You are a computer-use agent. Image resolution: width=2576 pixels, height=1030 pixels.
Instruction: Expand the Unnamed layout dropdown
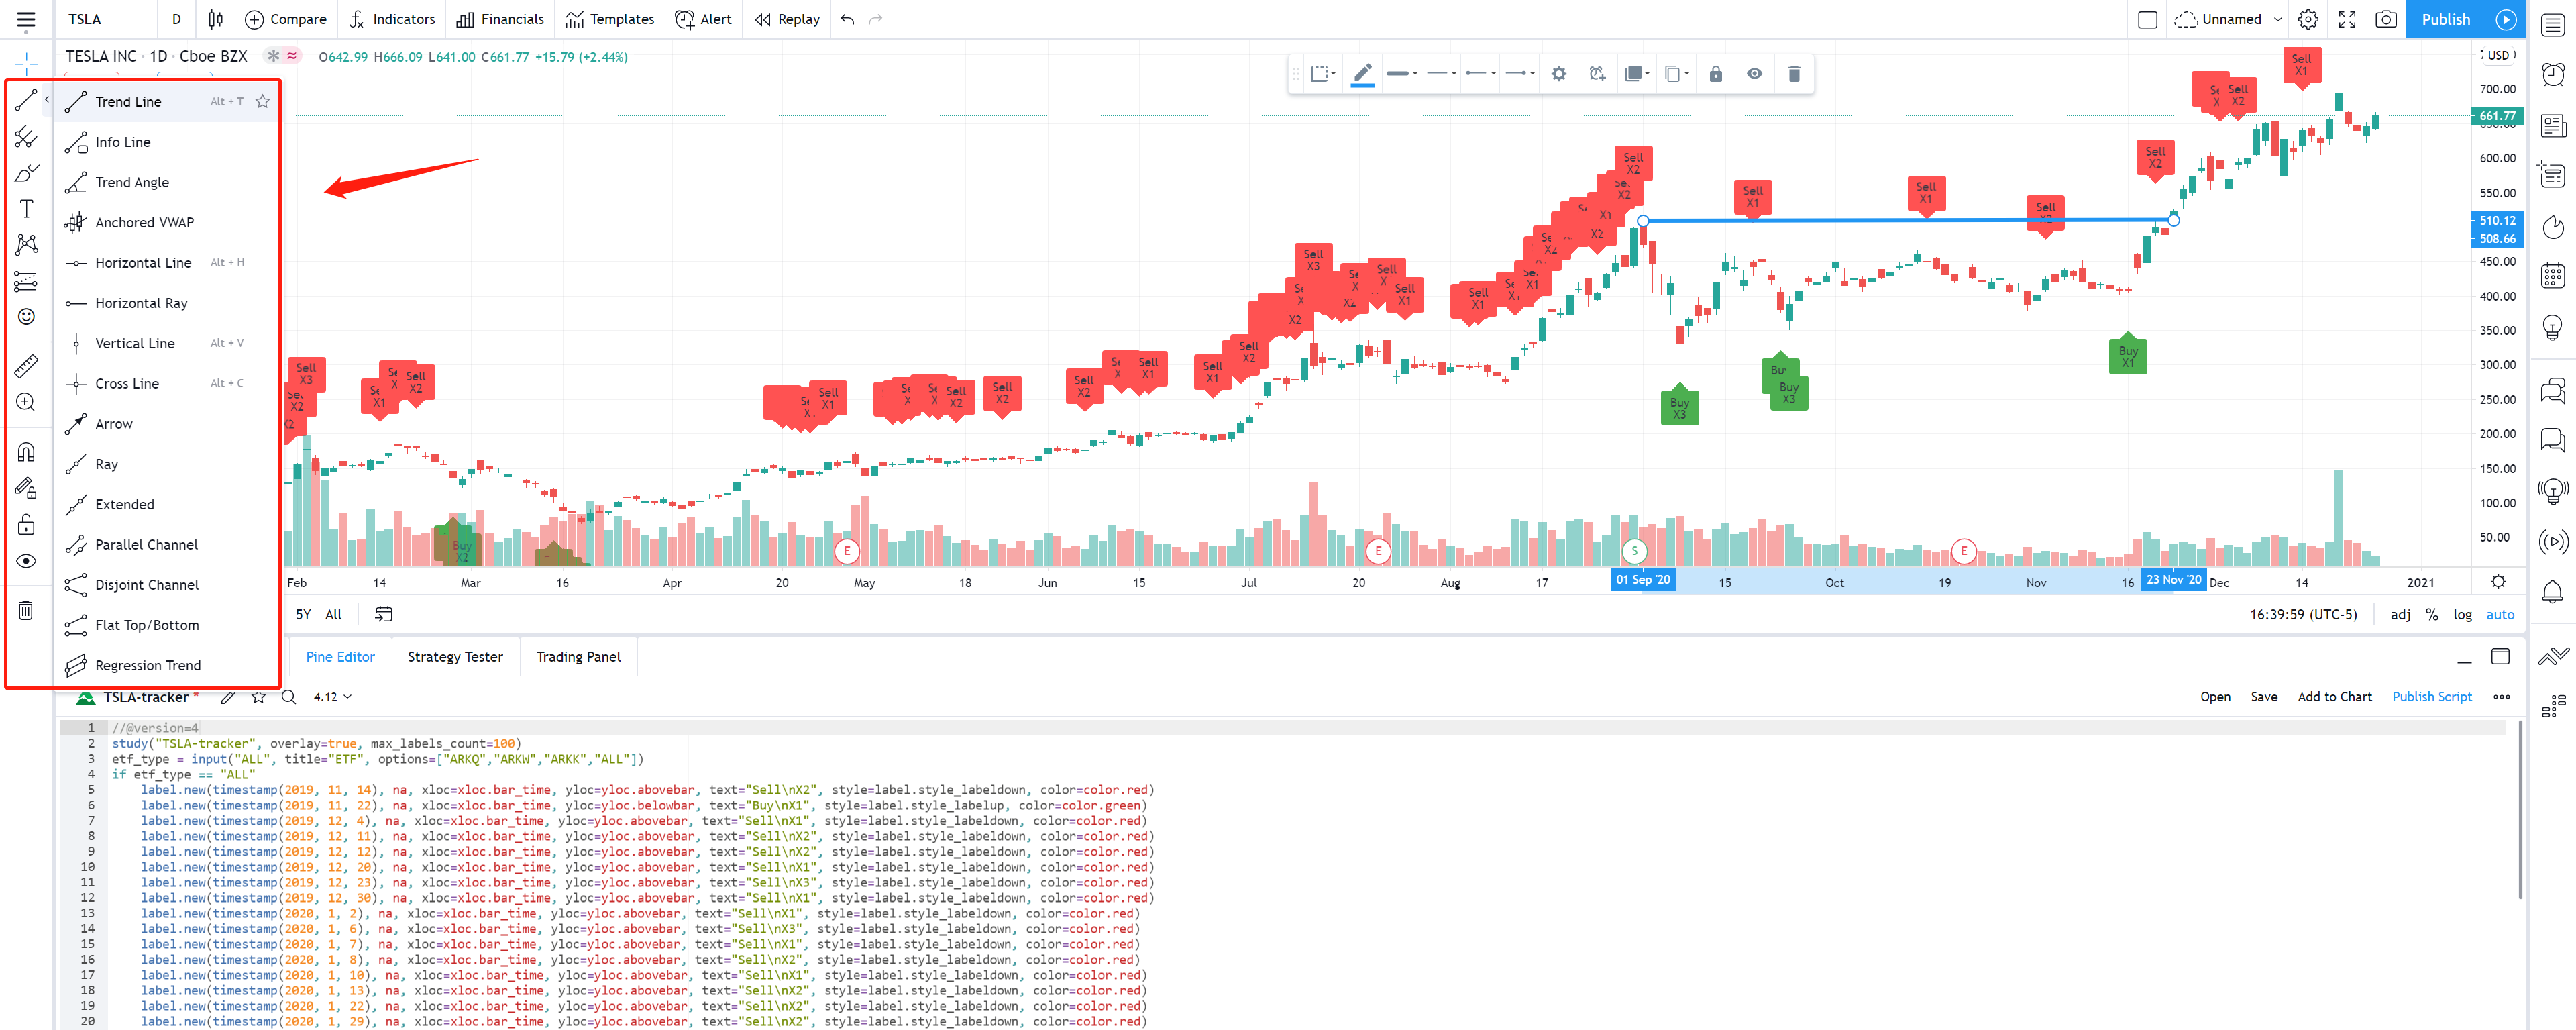click(2278, 19)
